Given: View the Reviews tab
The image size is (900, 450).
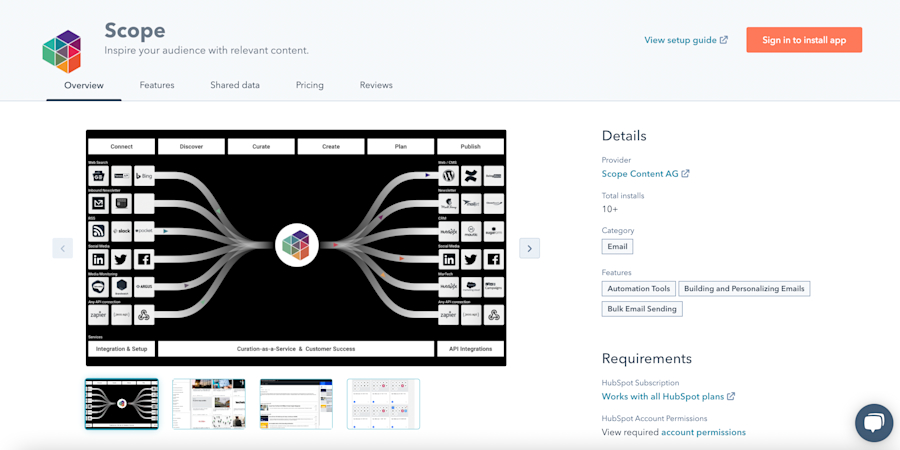Looking at the screenshot, I should [x=376, y=85].
